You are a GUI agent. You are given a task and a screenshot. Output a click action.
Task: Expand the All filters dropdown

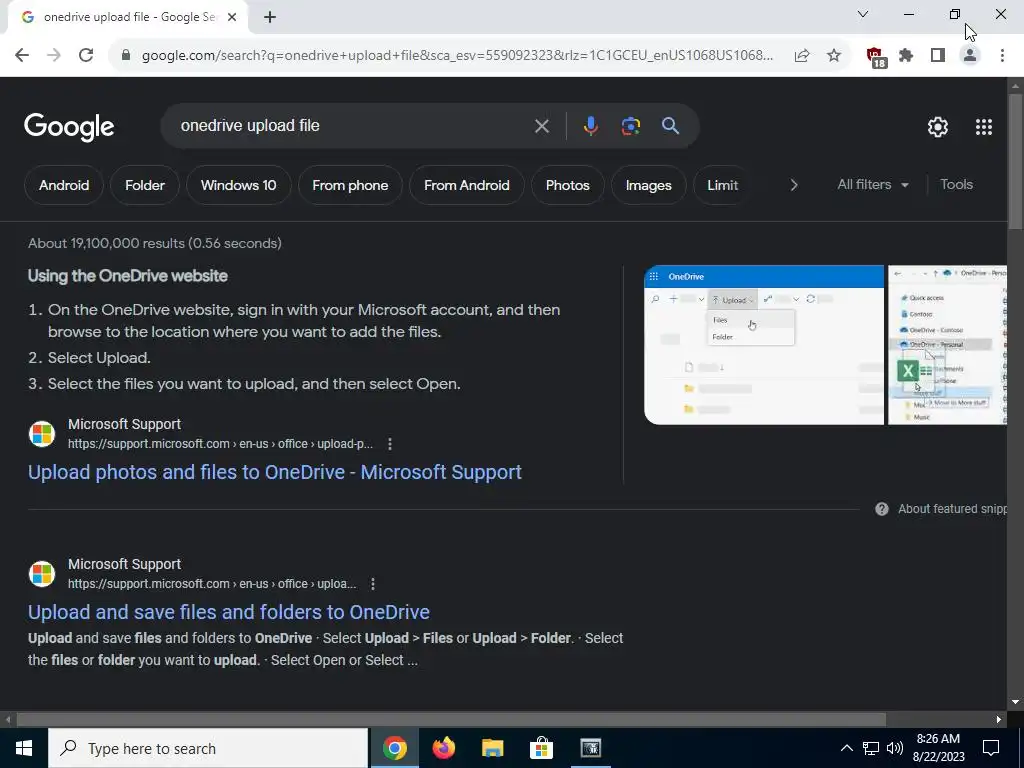(x=872, y=185)
